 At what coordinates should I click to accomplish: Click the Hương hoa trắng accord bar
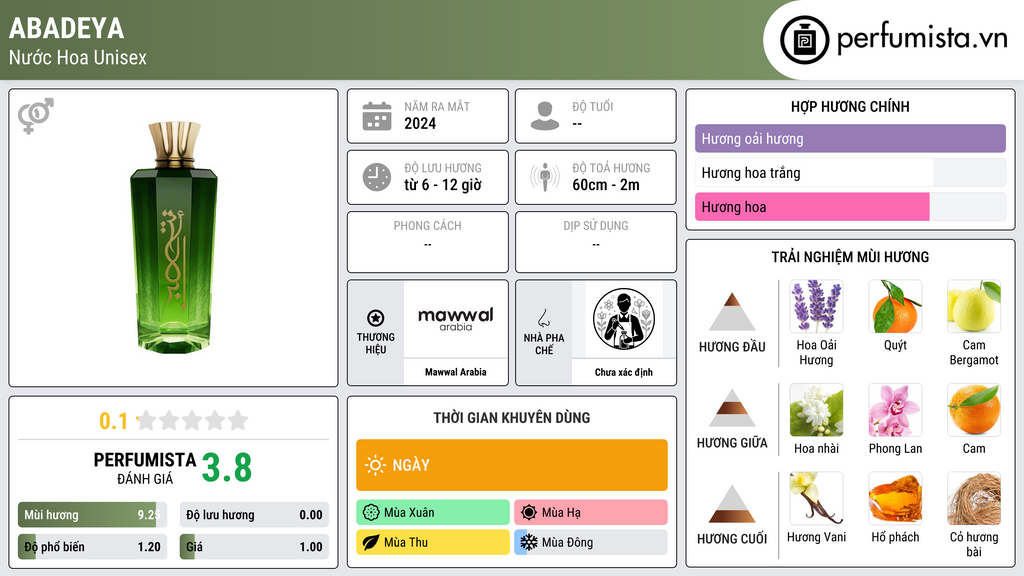pyautogui.click(x=850, y=173)
